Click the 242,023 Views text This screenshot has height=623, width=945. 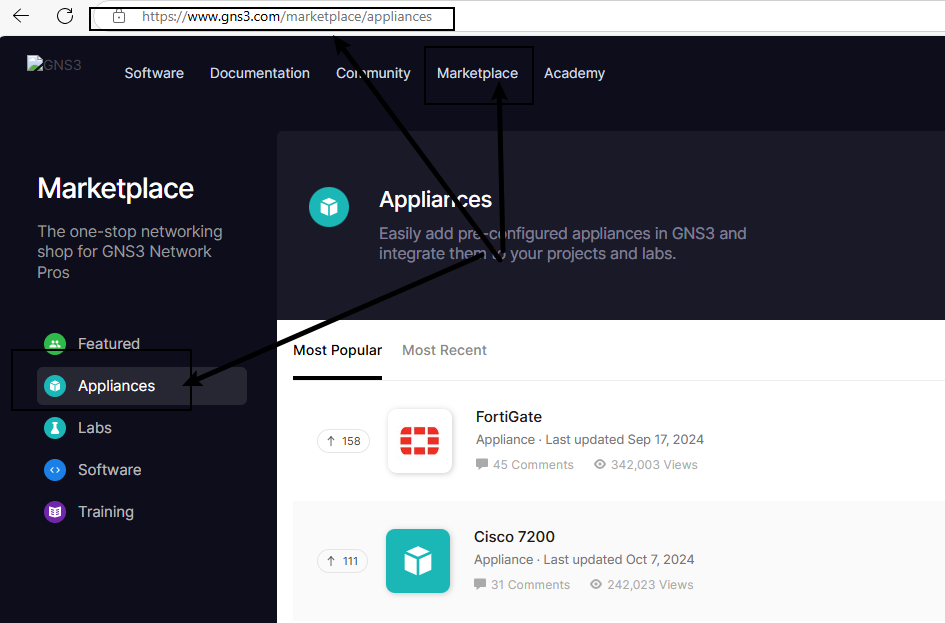[x=650, y=584]
